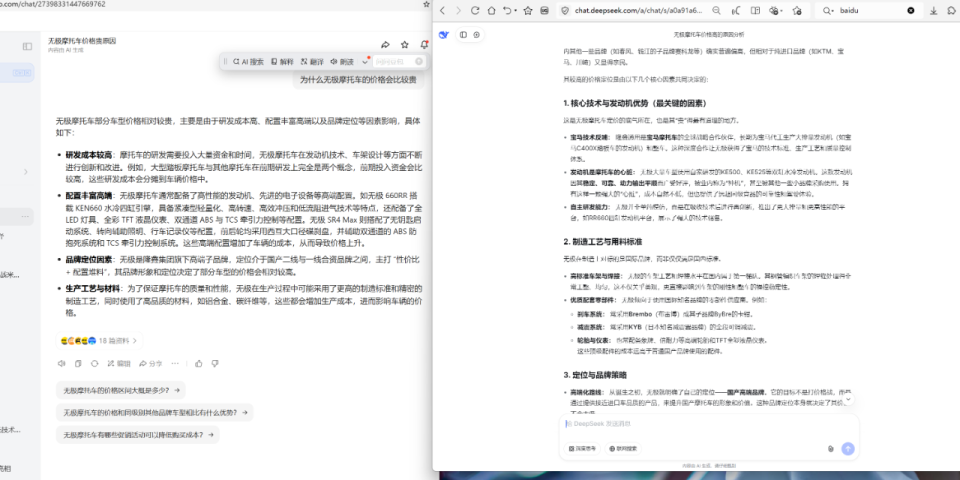This screenshot has width=960, height=480.
Task: Clear the baidu search box text
Action: (x=910, y=10)
